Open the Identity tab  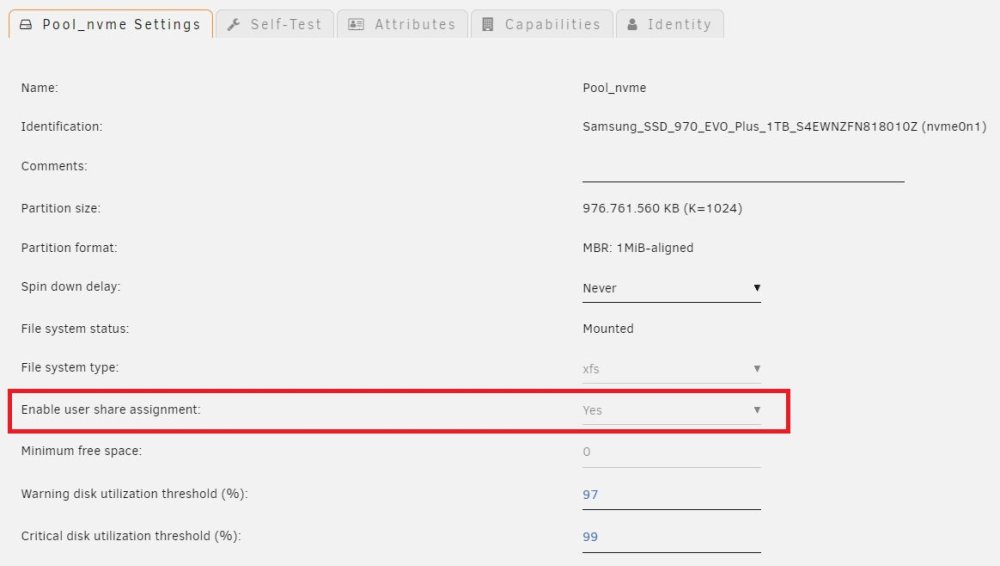coord(670,24)
